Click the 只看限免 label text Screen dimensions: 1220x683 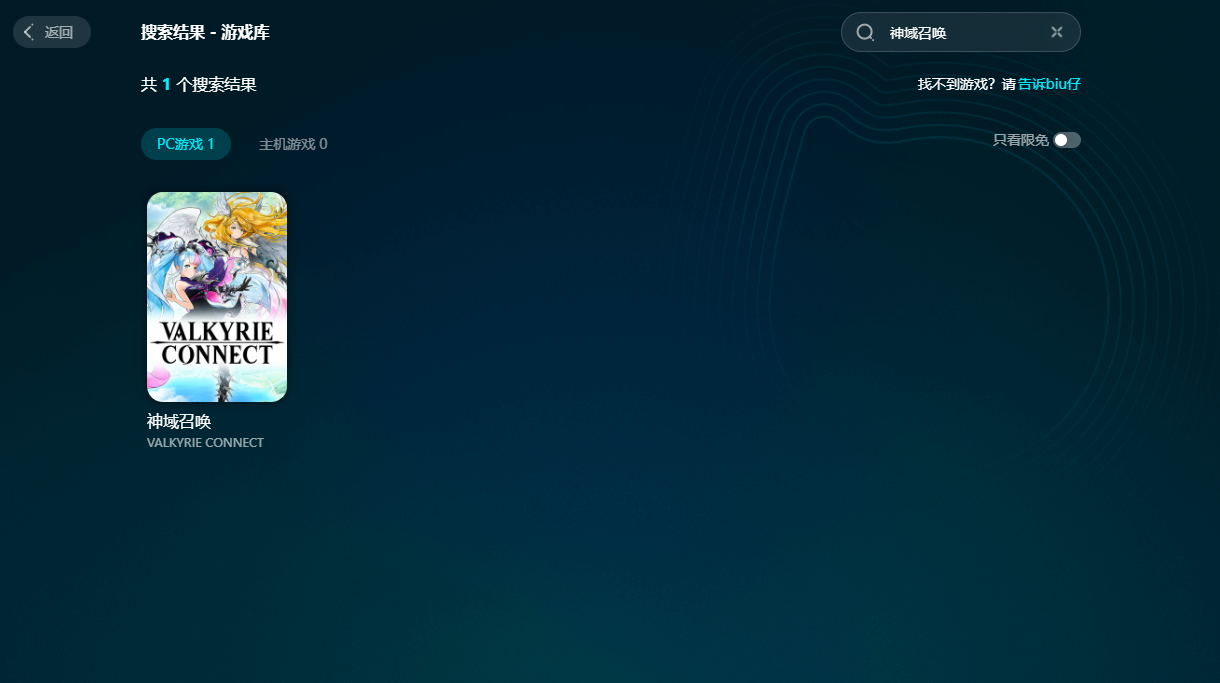point(1020,140)
